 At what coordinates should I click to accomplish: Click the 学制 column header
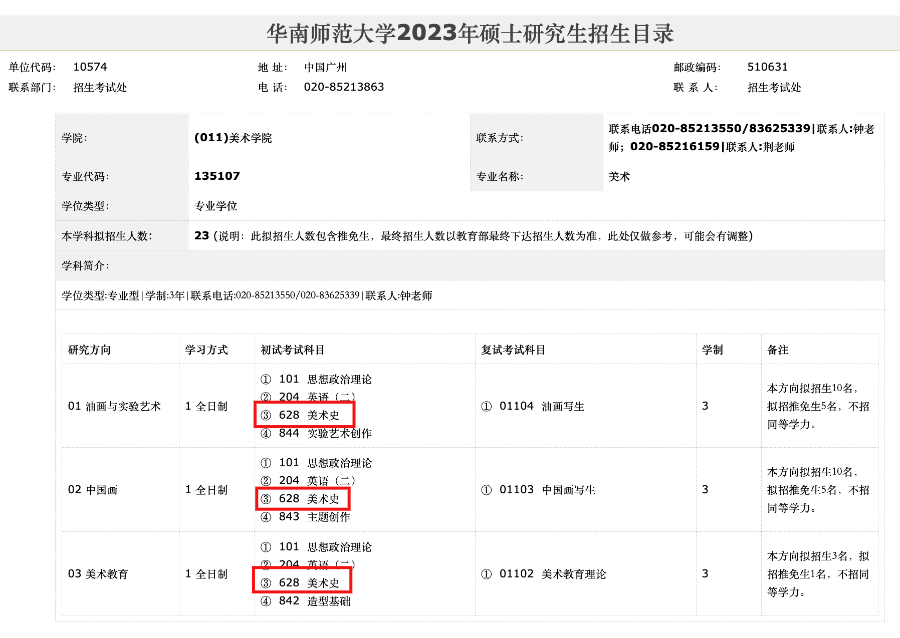coord(713,350)
